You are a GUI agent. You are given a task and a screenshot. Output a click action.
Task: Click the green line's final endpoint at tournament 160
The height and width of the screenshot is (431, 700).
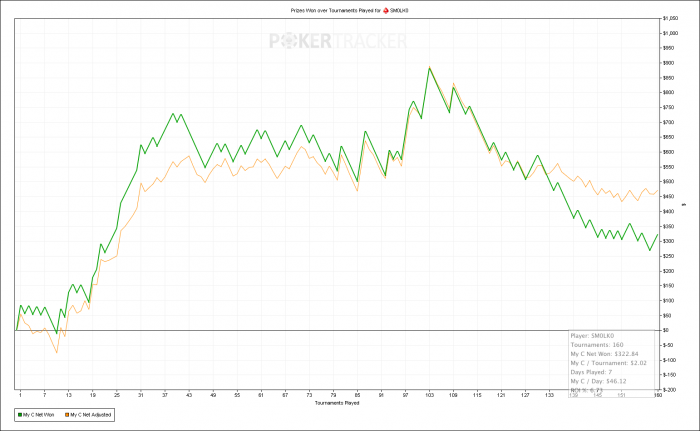point(658,234)
